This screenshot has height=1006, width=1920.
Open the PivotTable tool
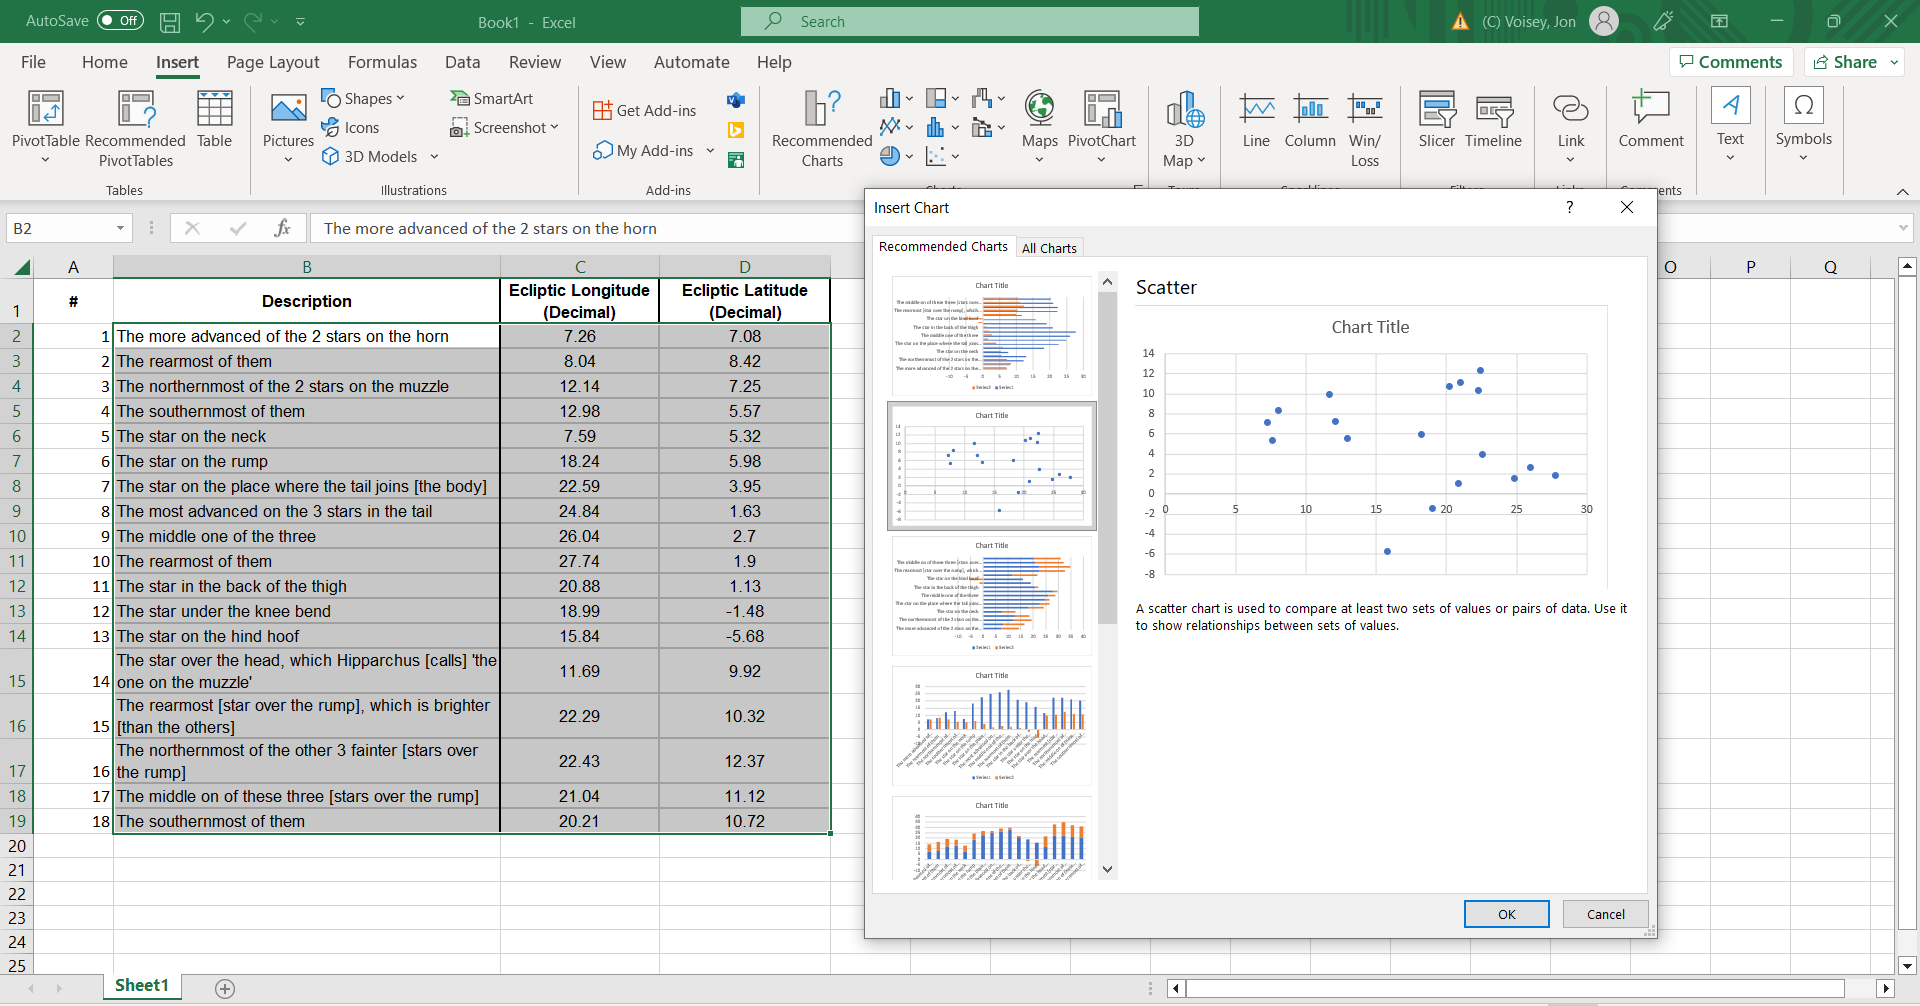click(x=46, y=126)
